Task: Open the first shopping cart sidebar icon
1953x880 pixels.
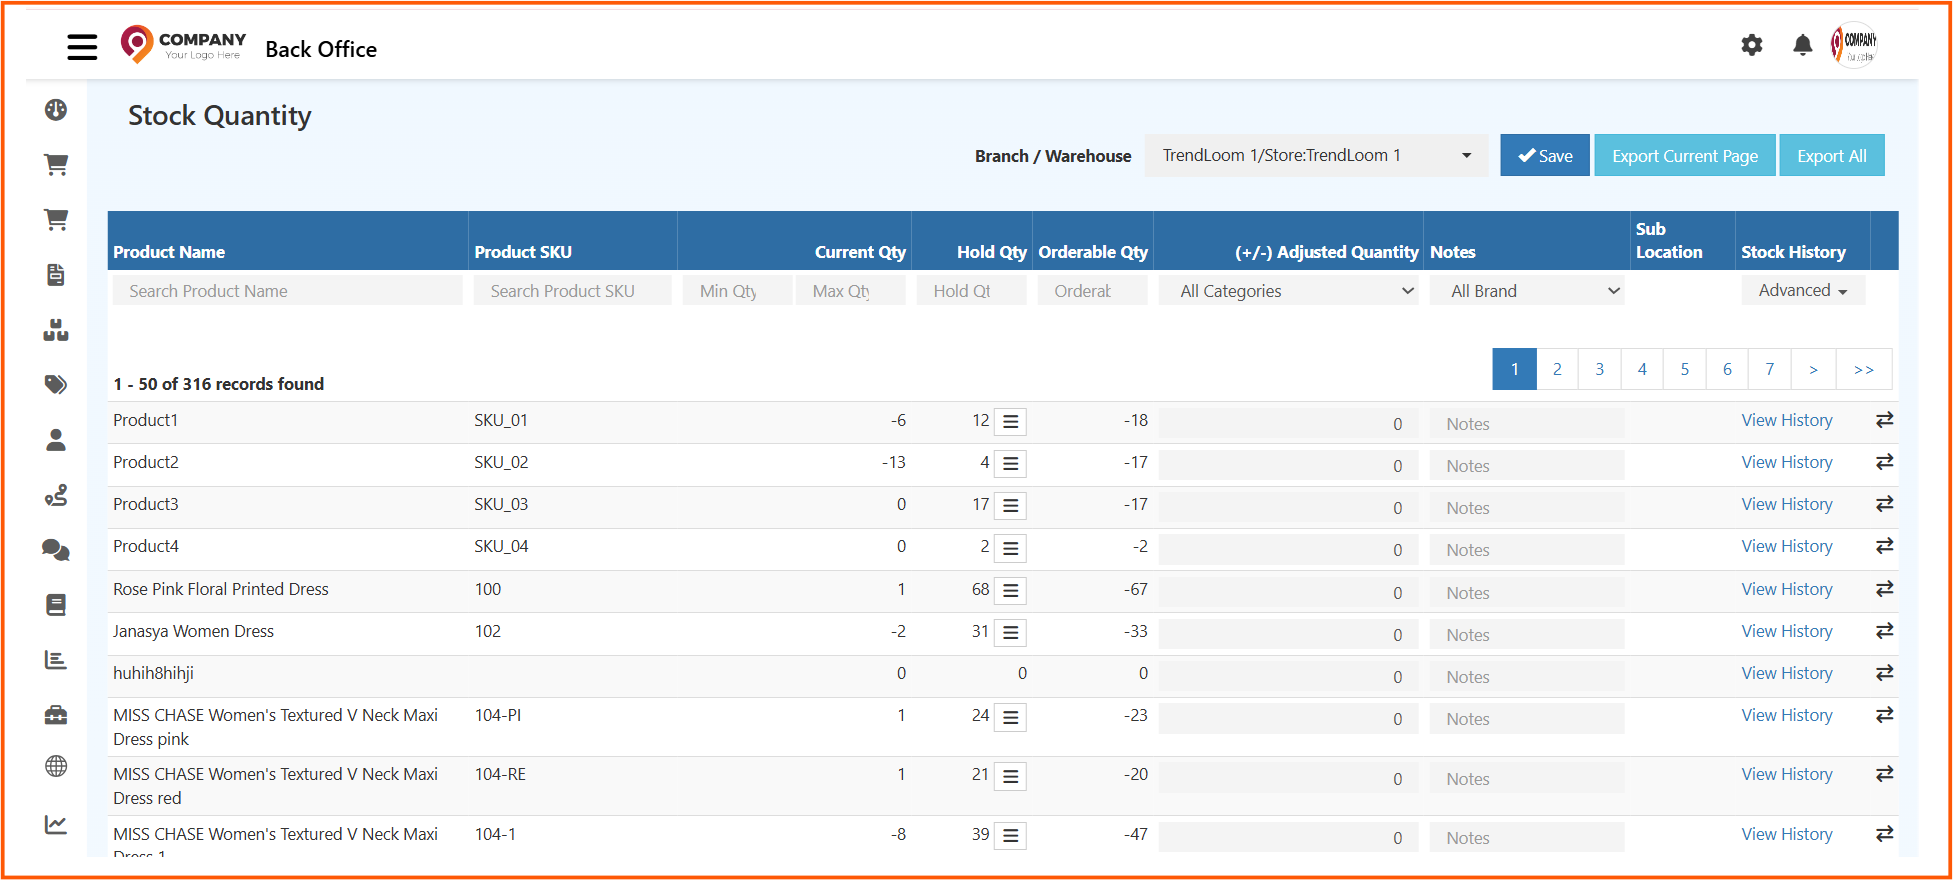Action: pos(56,165)
